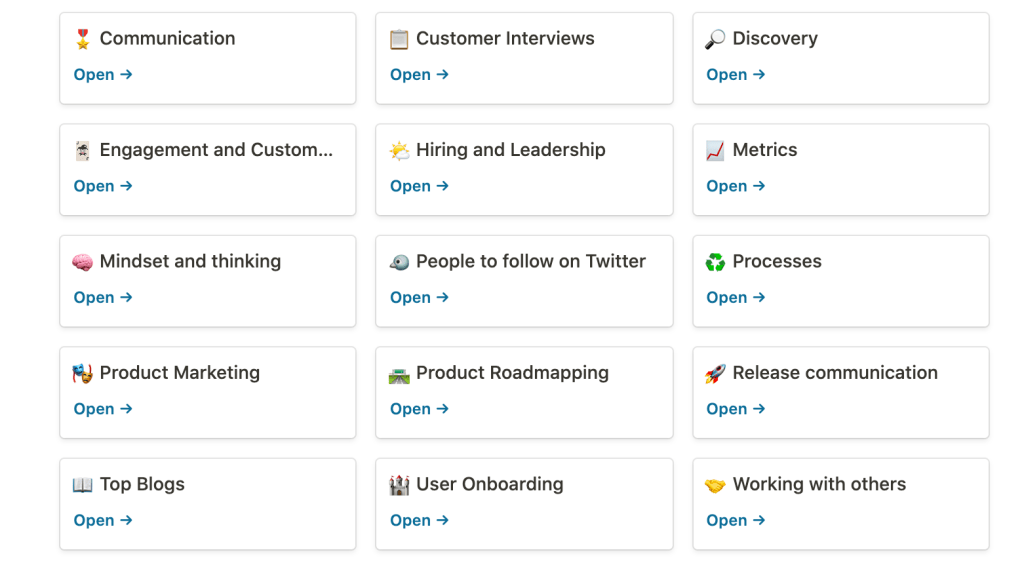Click the Release communication card title
The height and width of the screenshot is (569, 1024).
point(835,373)
